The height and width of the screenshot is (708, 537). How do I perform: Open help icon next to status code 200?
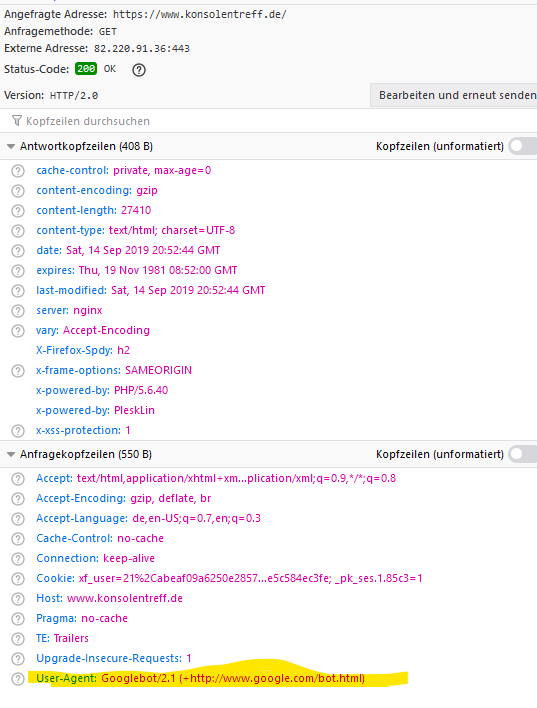tap(139, 70)
